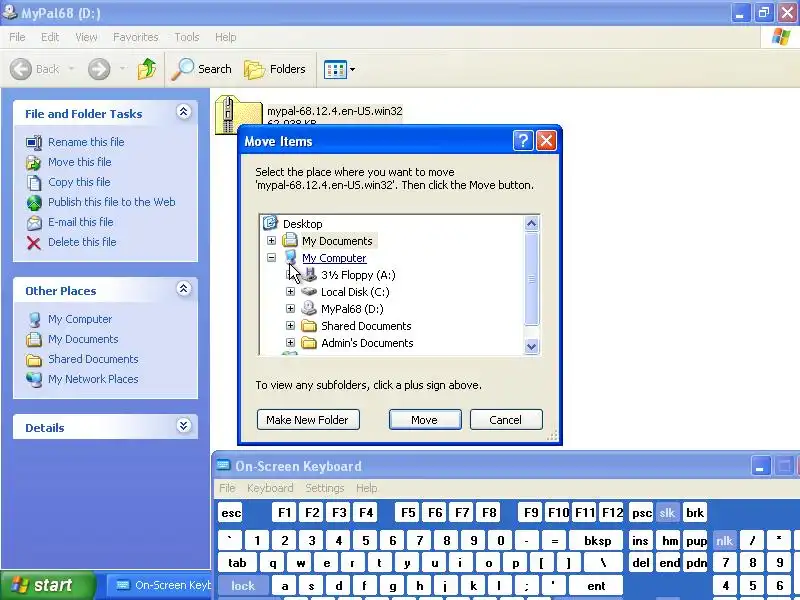Click the Move button in dialog
This screenshot has width=800, height=600.
click(425, 419)
